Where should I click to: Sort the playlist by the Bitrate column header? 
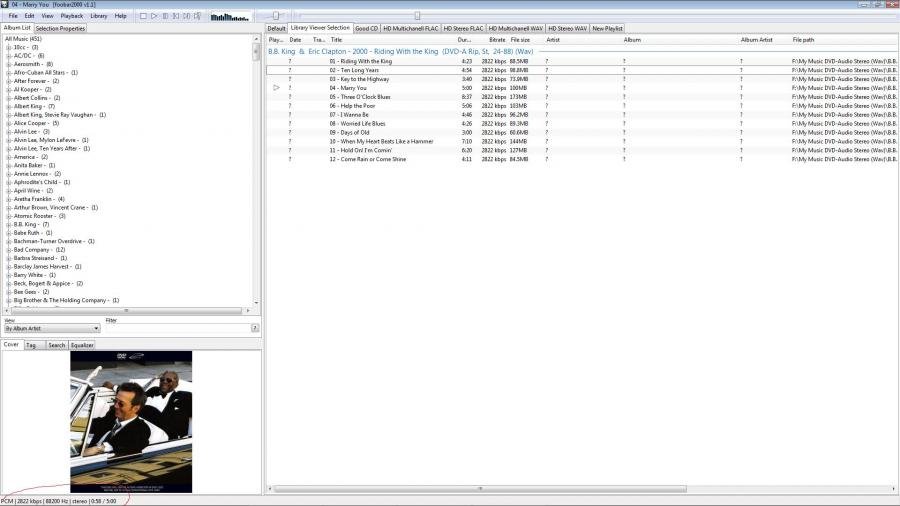tap(497, 40)
